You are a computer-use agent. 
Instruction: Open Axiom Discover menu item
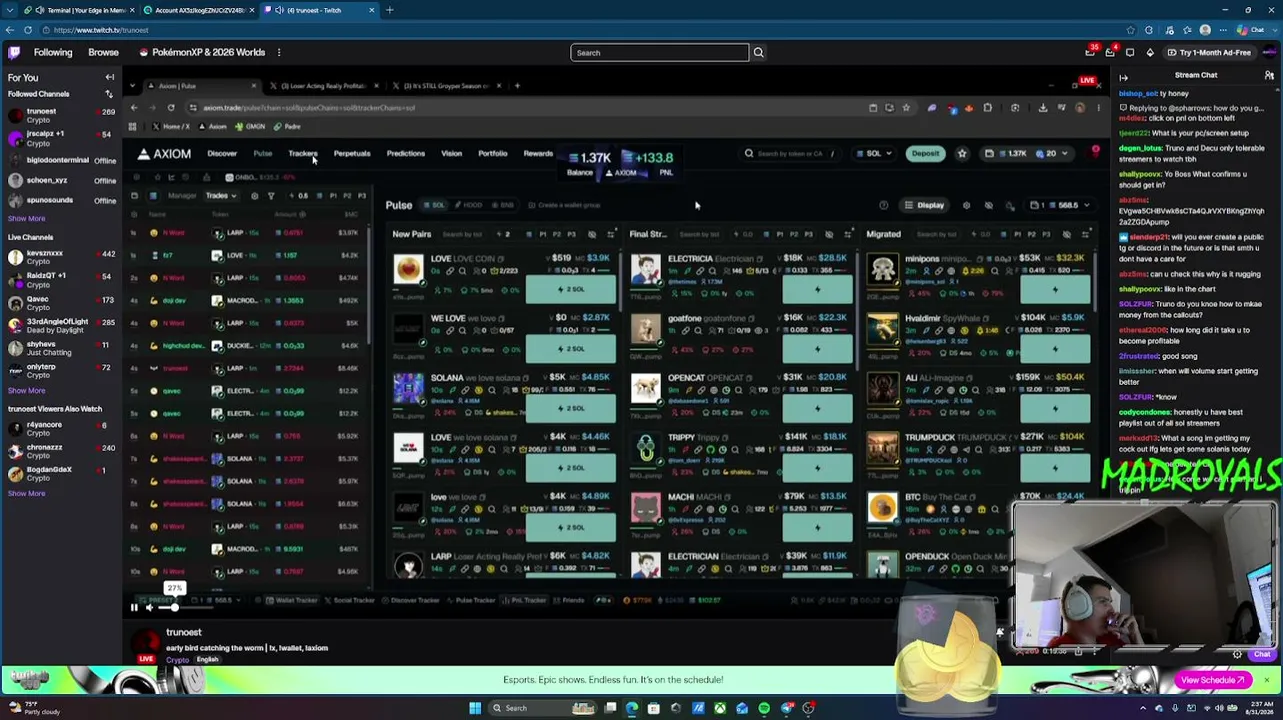(x=222, y=154)
